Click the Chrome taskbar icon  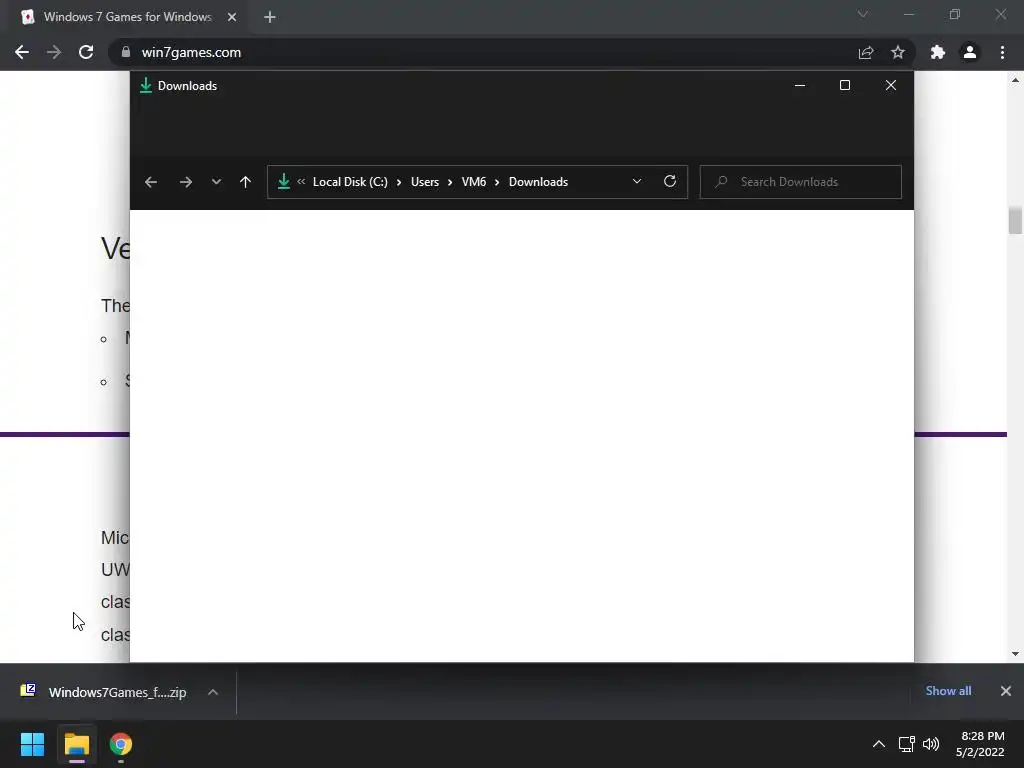click(121, 744)
